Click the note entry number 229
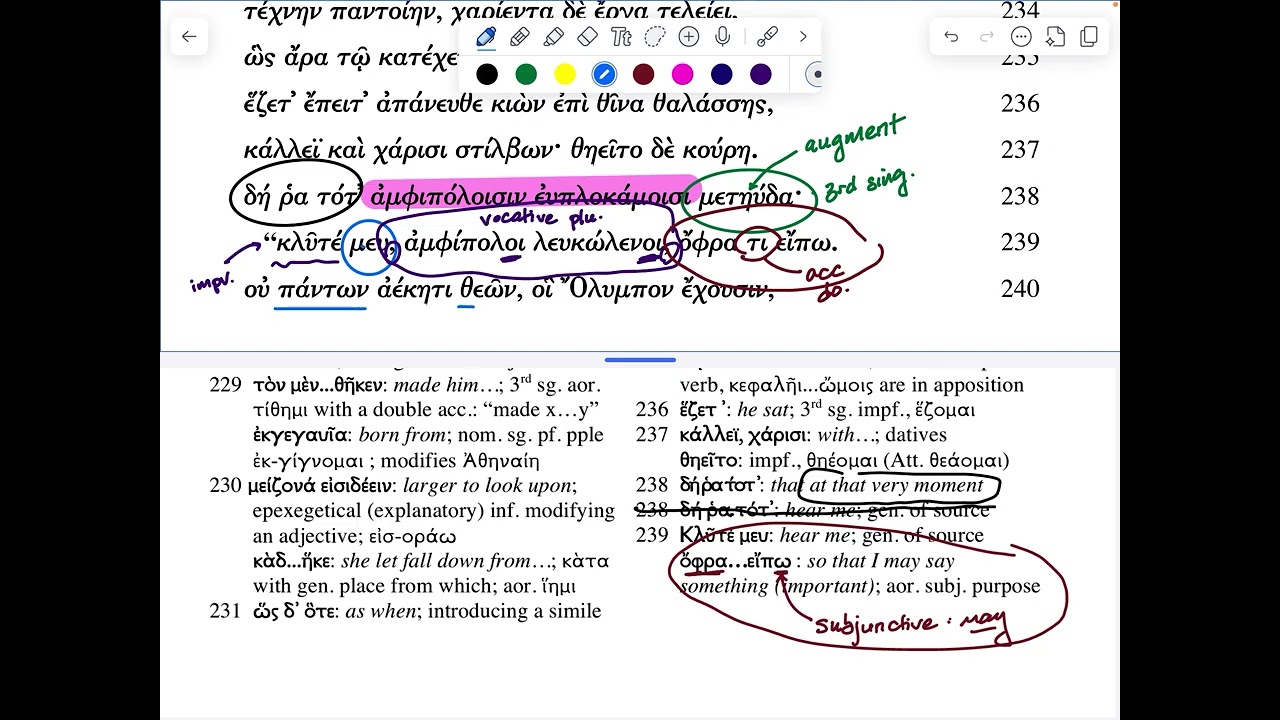Screen dimensions: 1280x720 click(x=226, y=384)
